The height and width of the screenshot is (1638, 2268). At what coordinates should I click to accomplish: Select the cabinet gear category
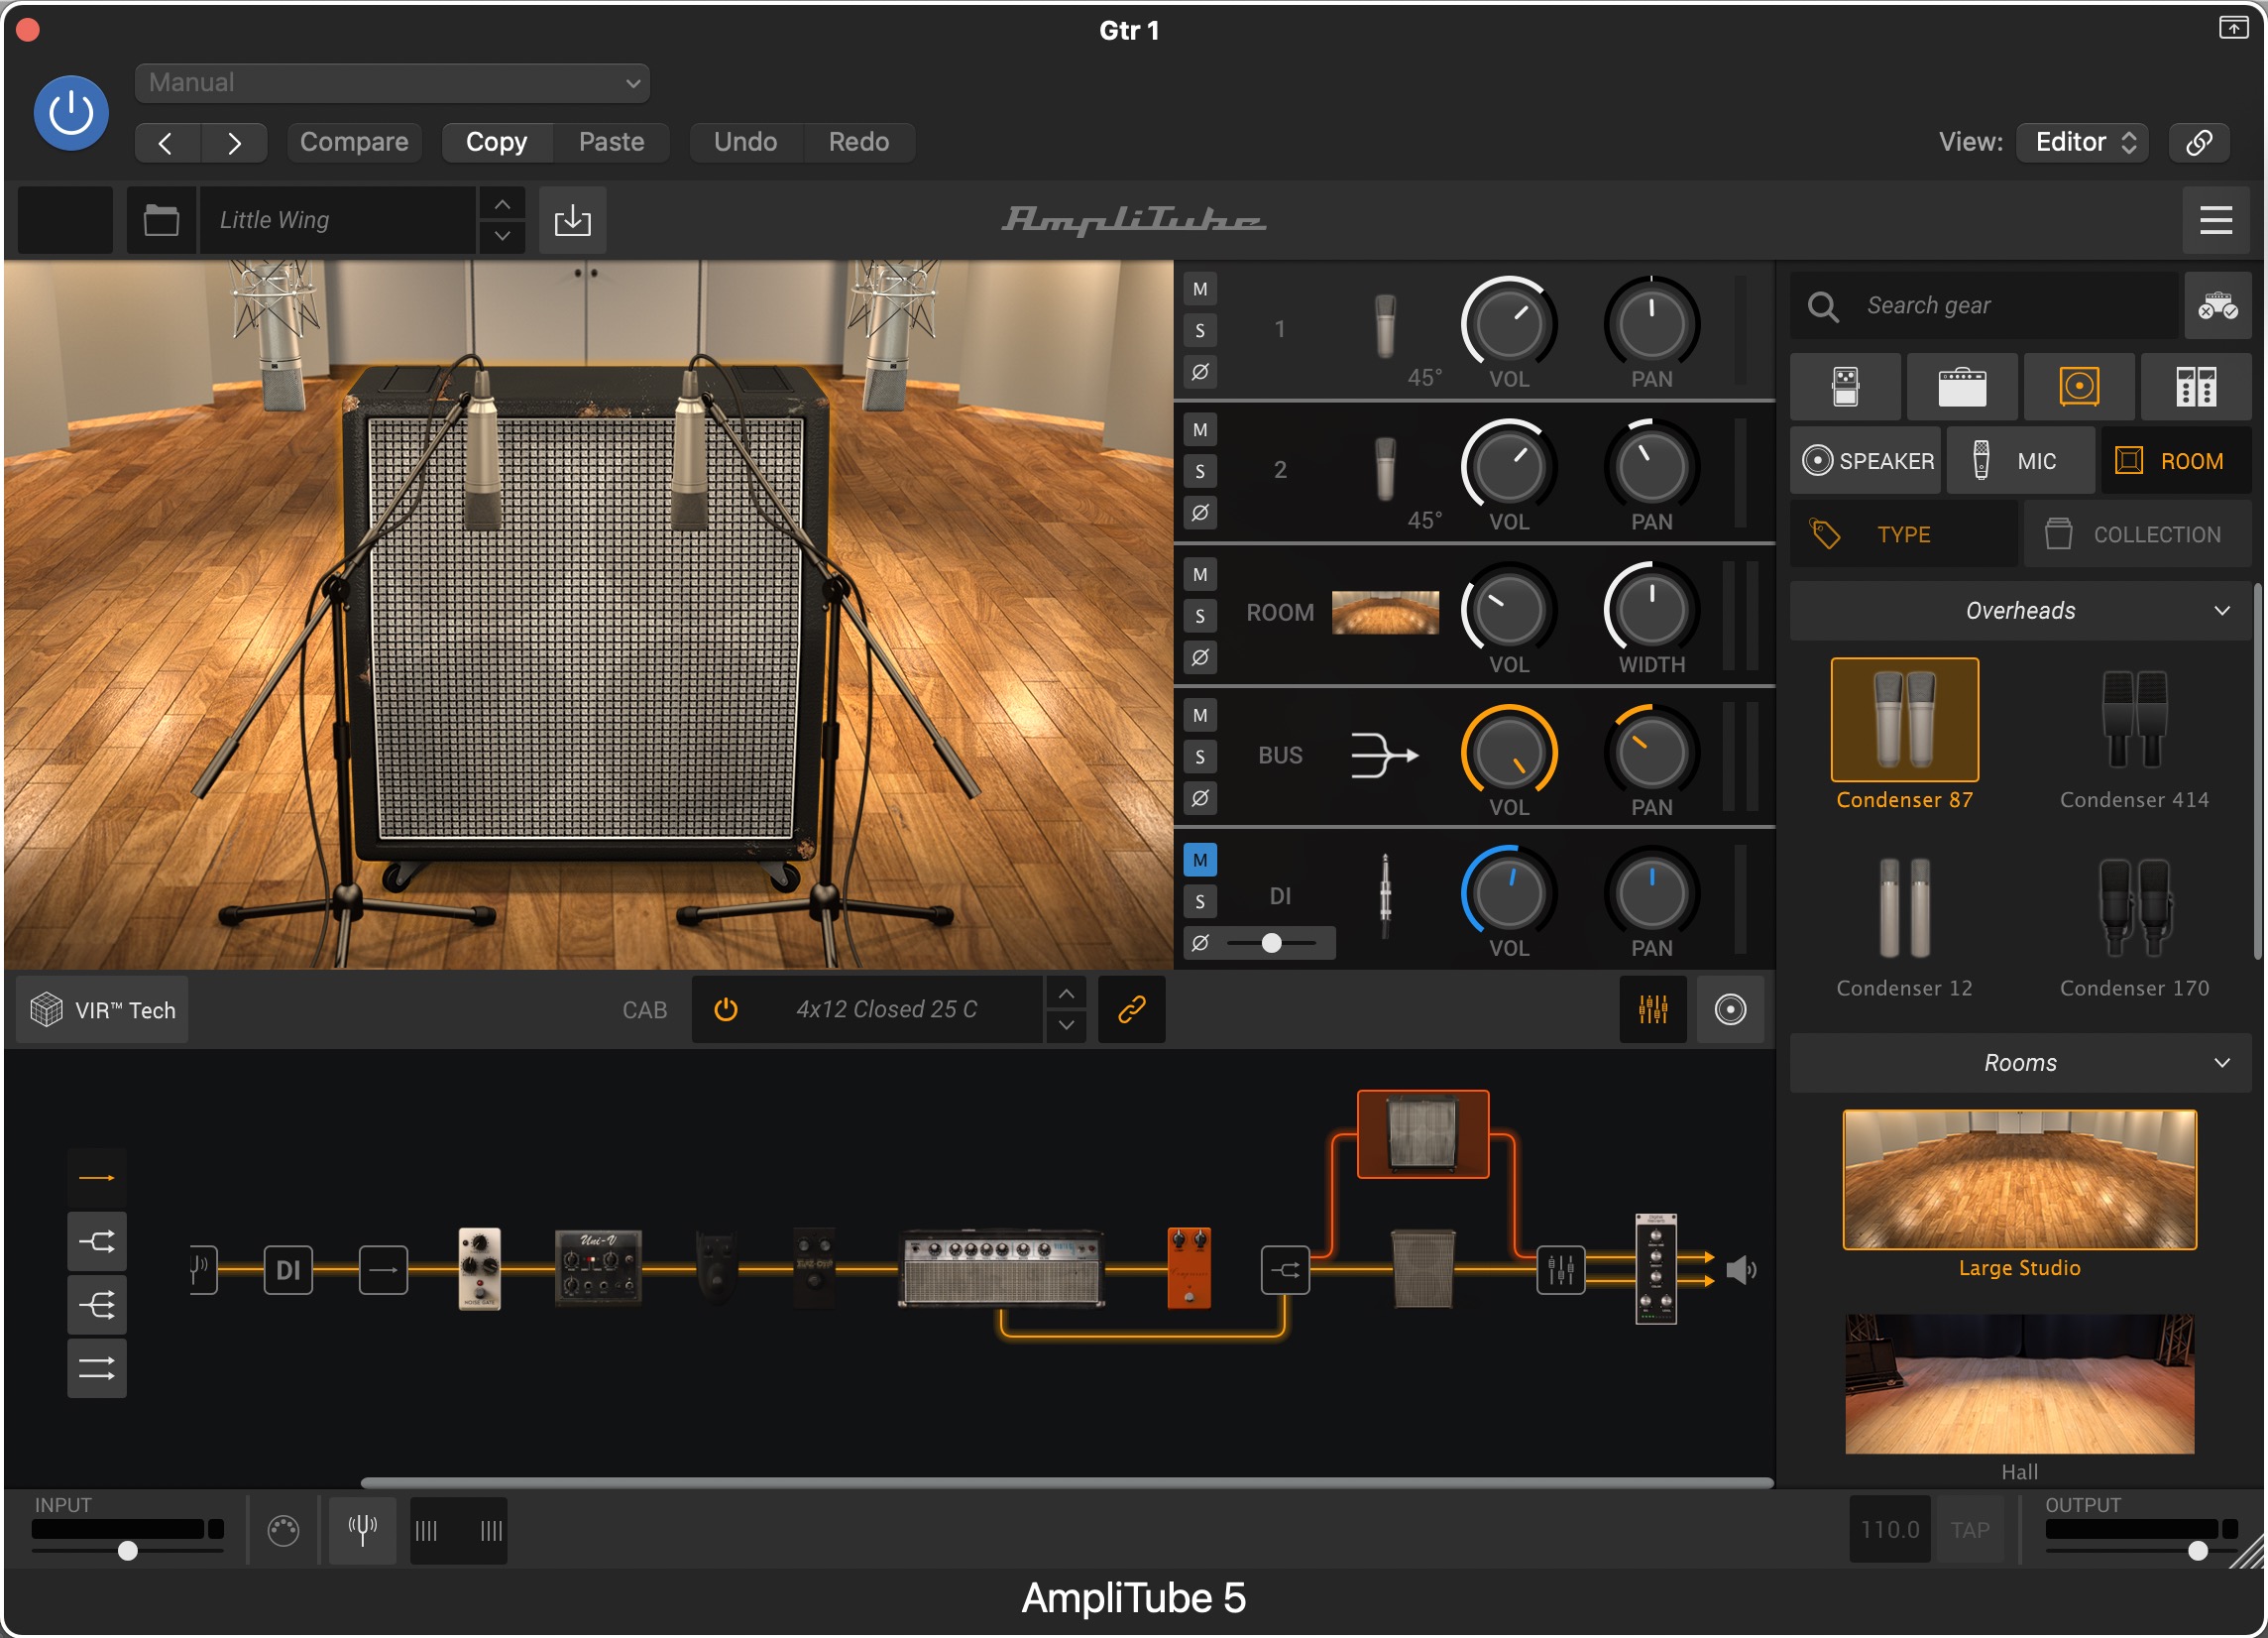click(2079, 387)
